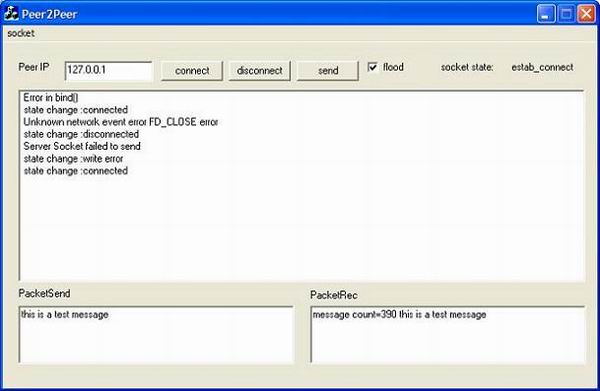600x391 pixels.
Task: Minimize the Peer2Peer window
Action: click(546, 14)
